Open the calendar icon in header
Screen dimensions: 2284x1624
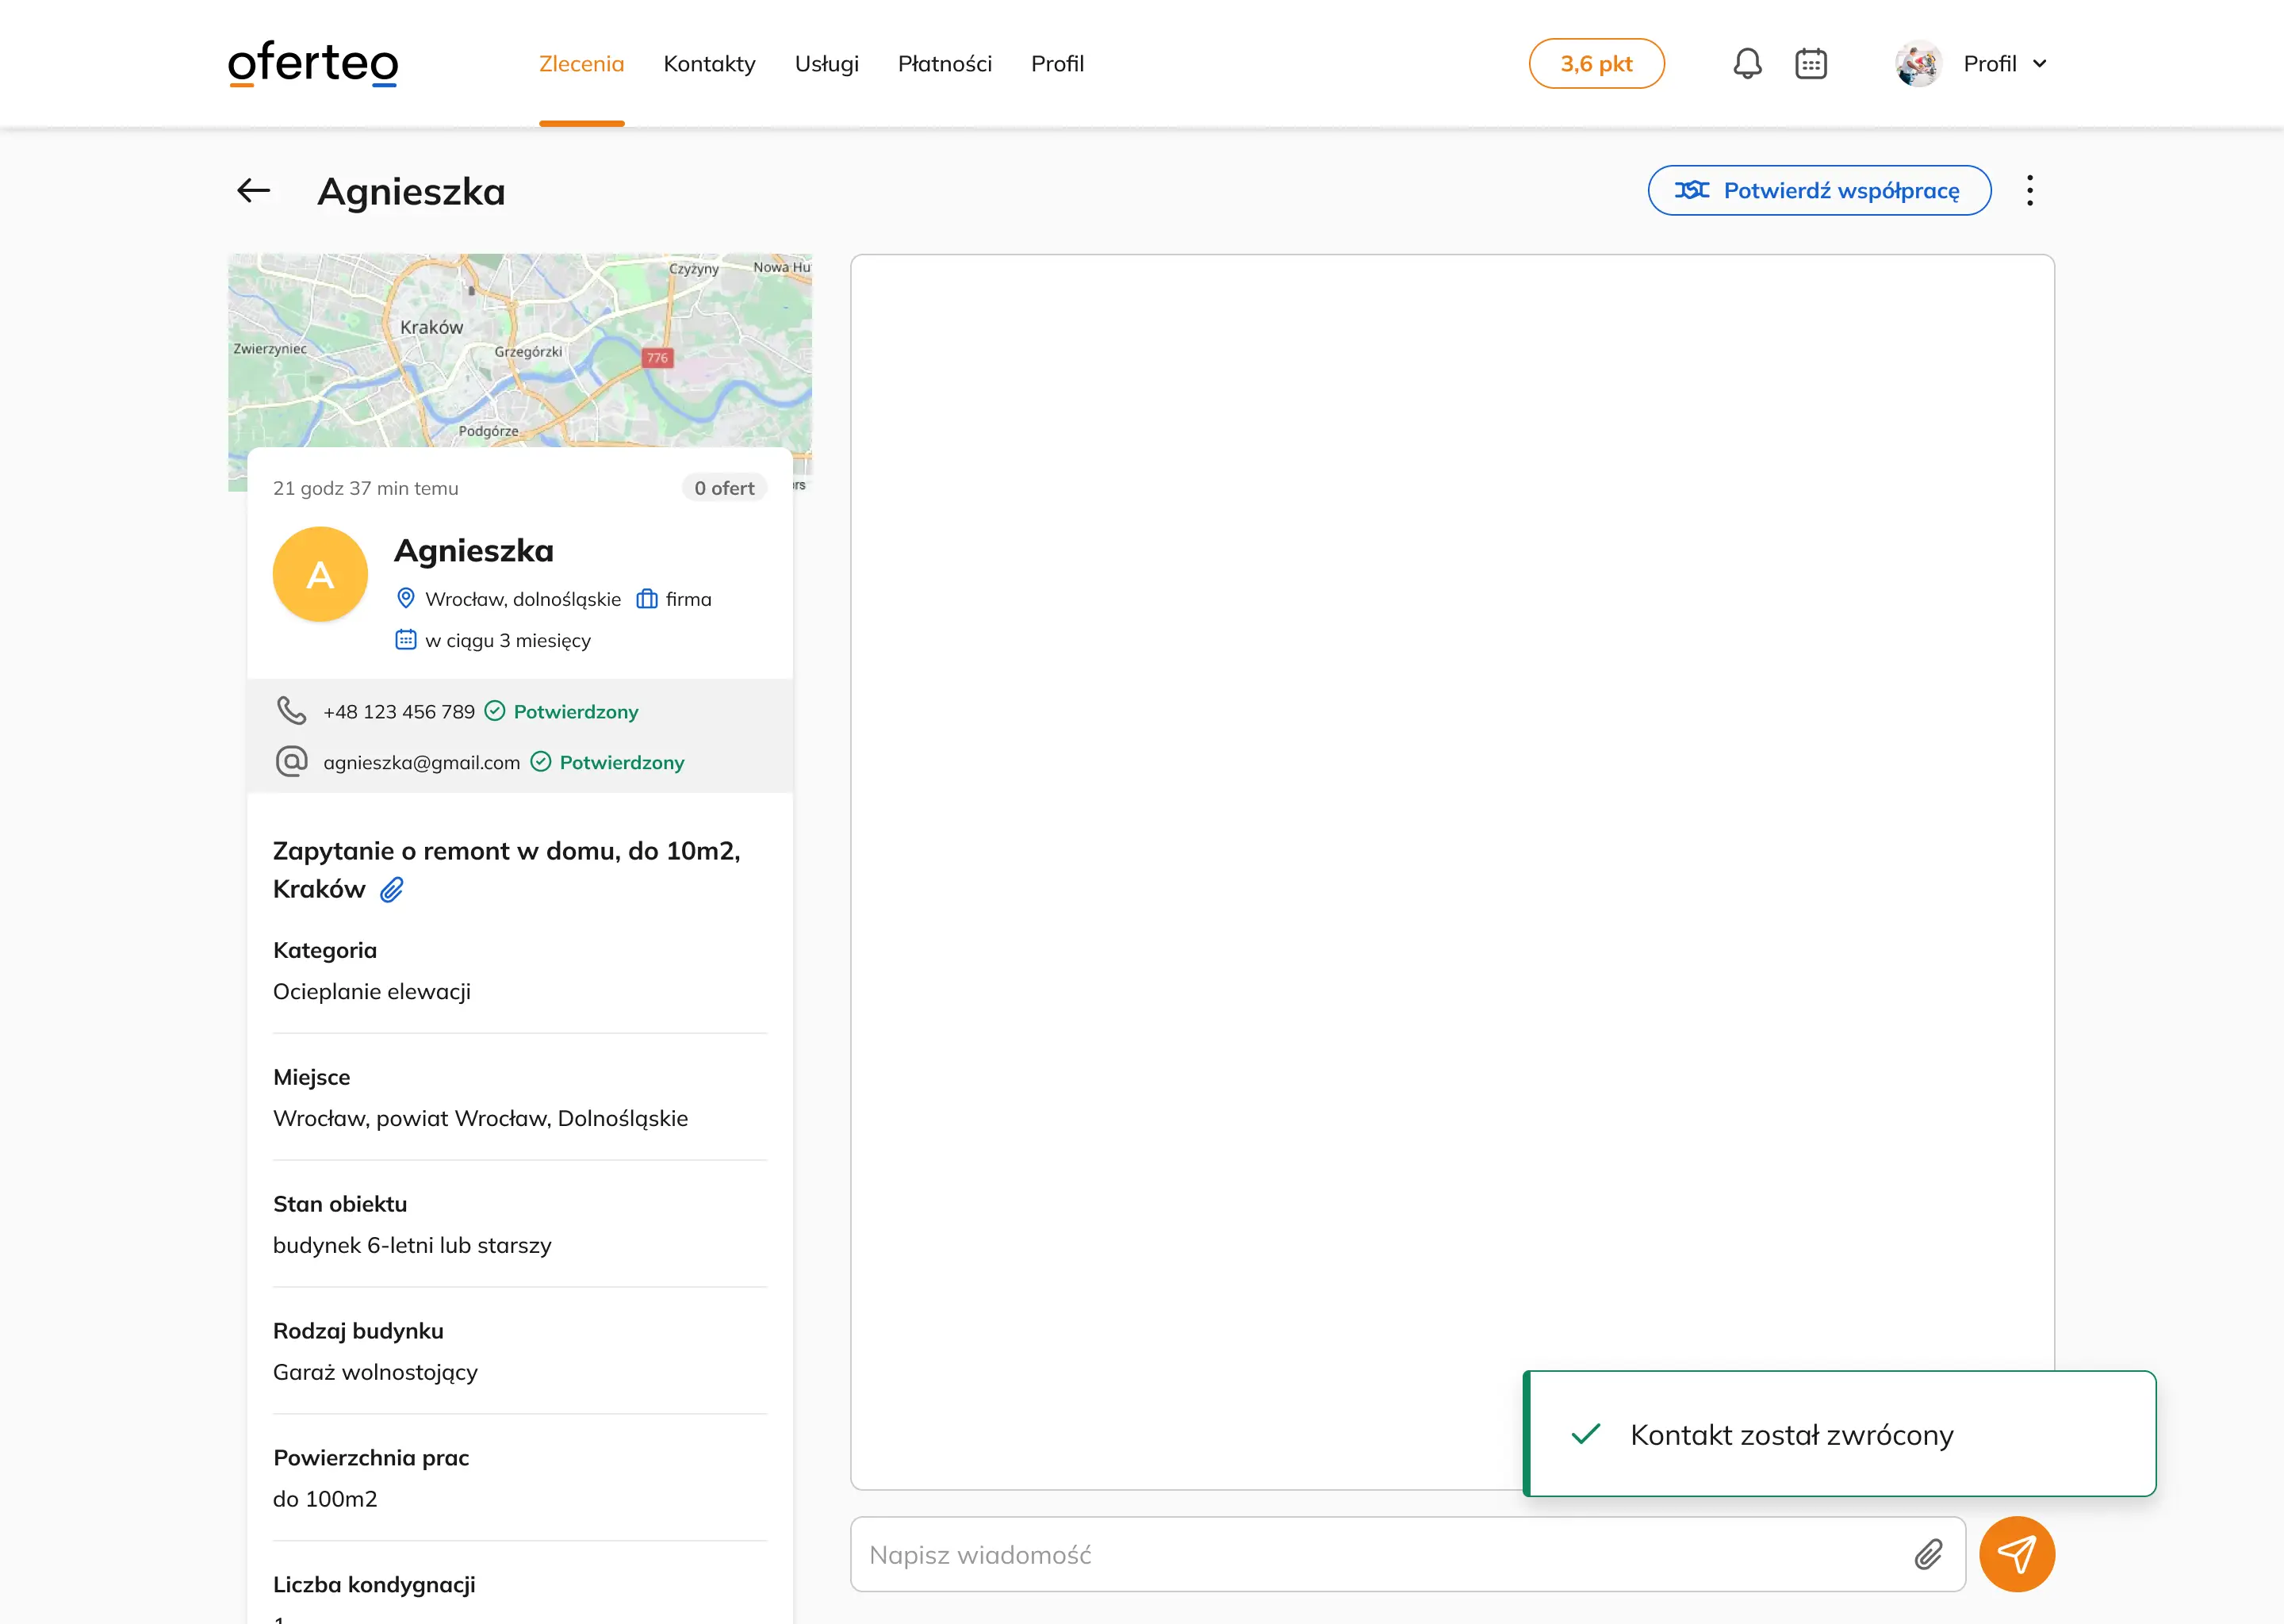(x=1811, y=64)
